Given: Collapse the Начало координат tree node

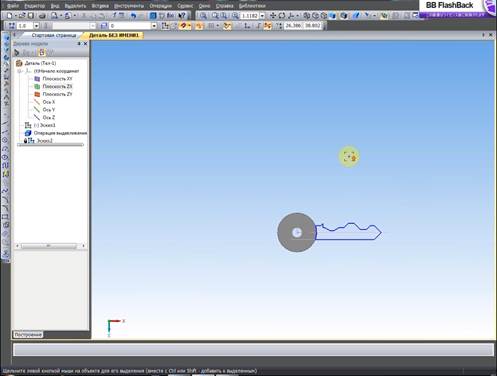Looking at the screenshot, I should tap(20, 71).
